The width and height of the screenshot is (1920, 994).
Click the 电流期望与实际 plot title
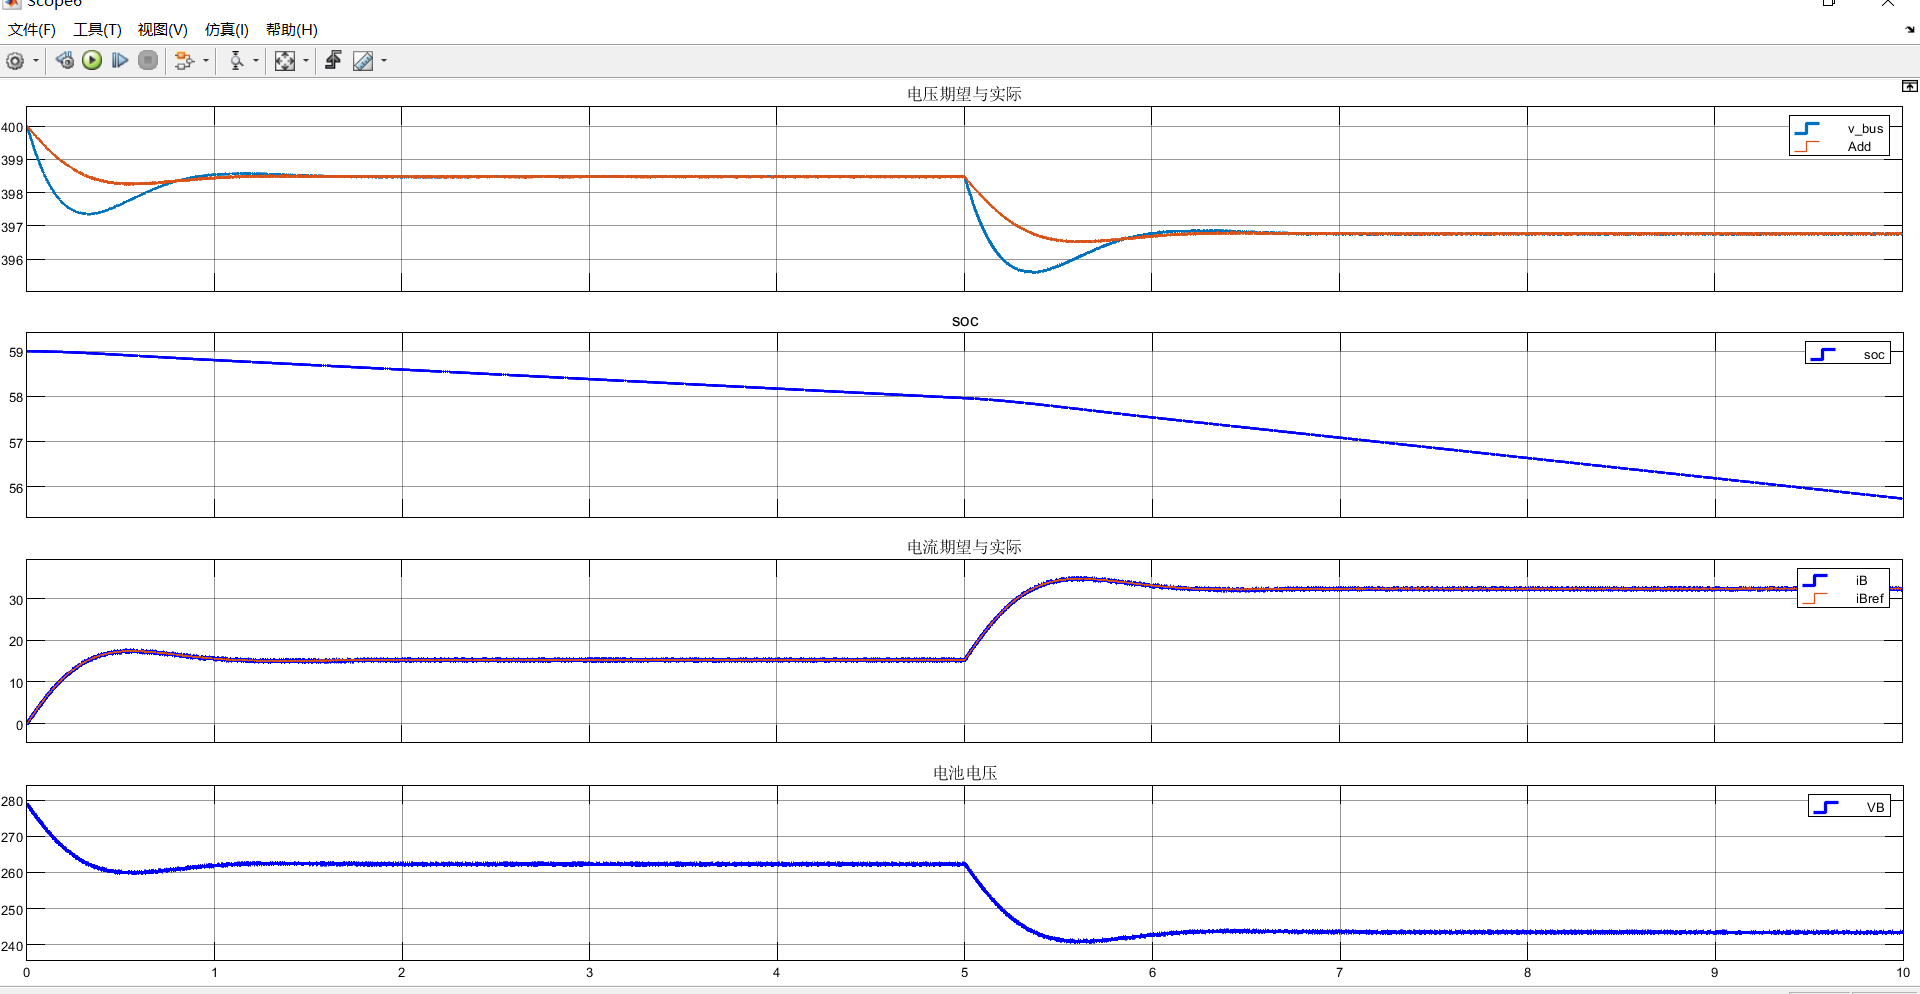click(x=964, y=547)
